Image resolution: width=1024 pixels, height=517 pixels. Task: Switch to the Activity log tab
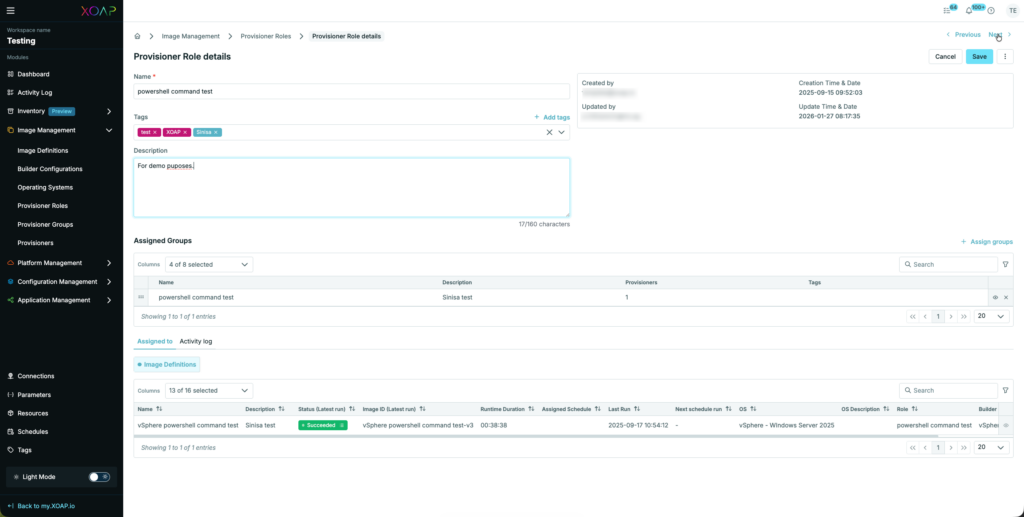coord(195,341)
